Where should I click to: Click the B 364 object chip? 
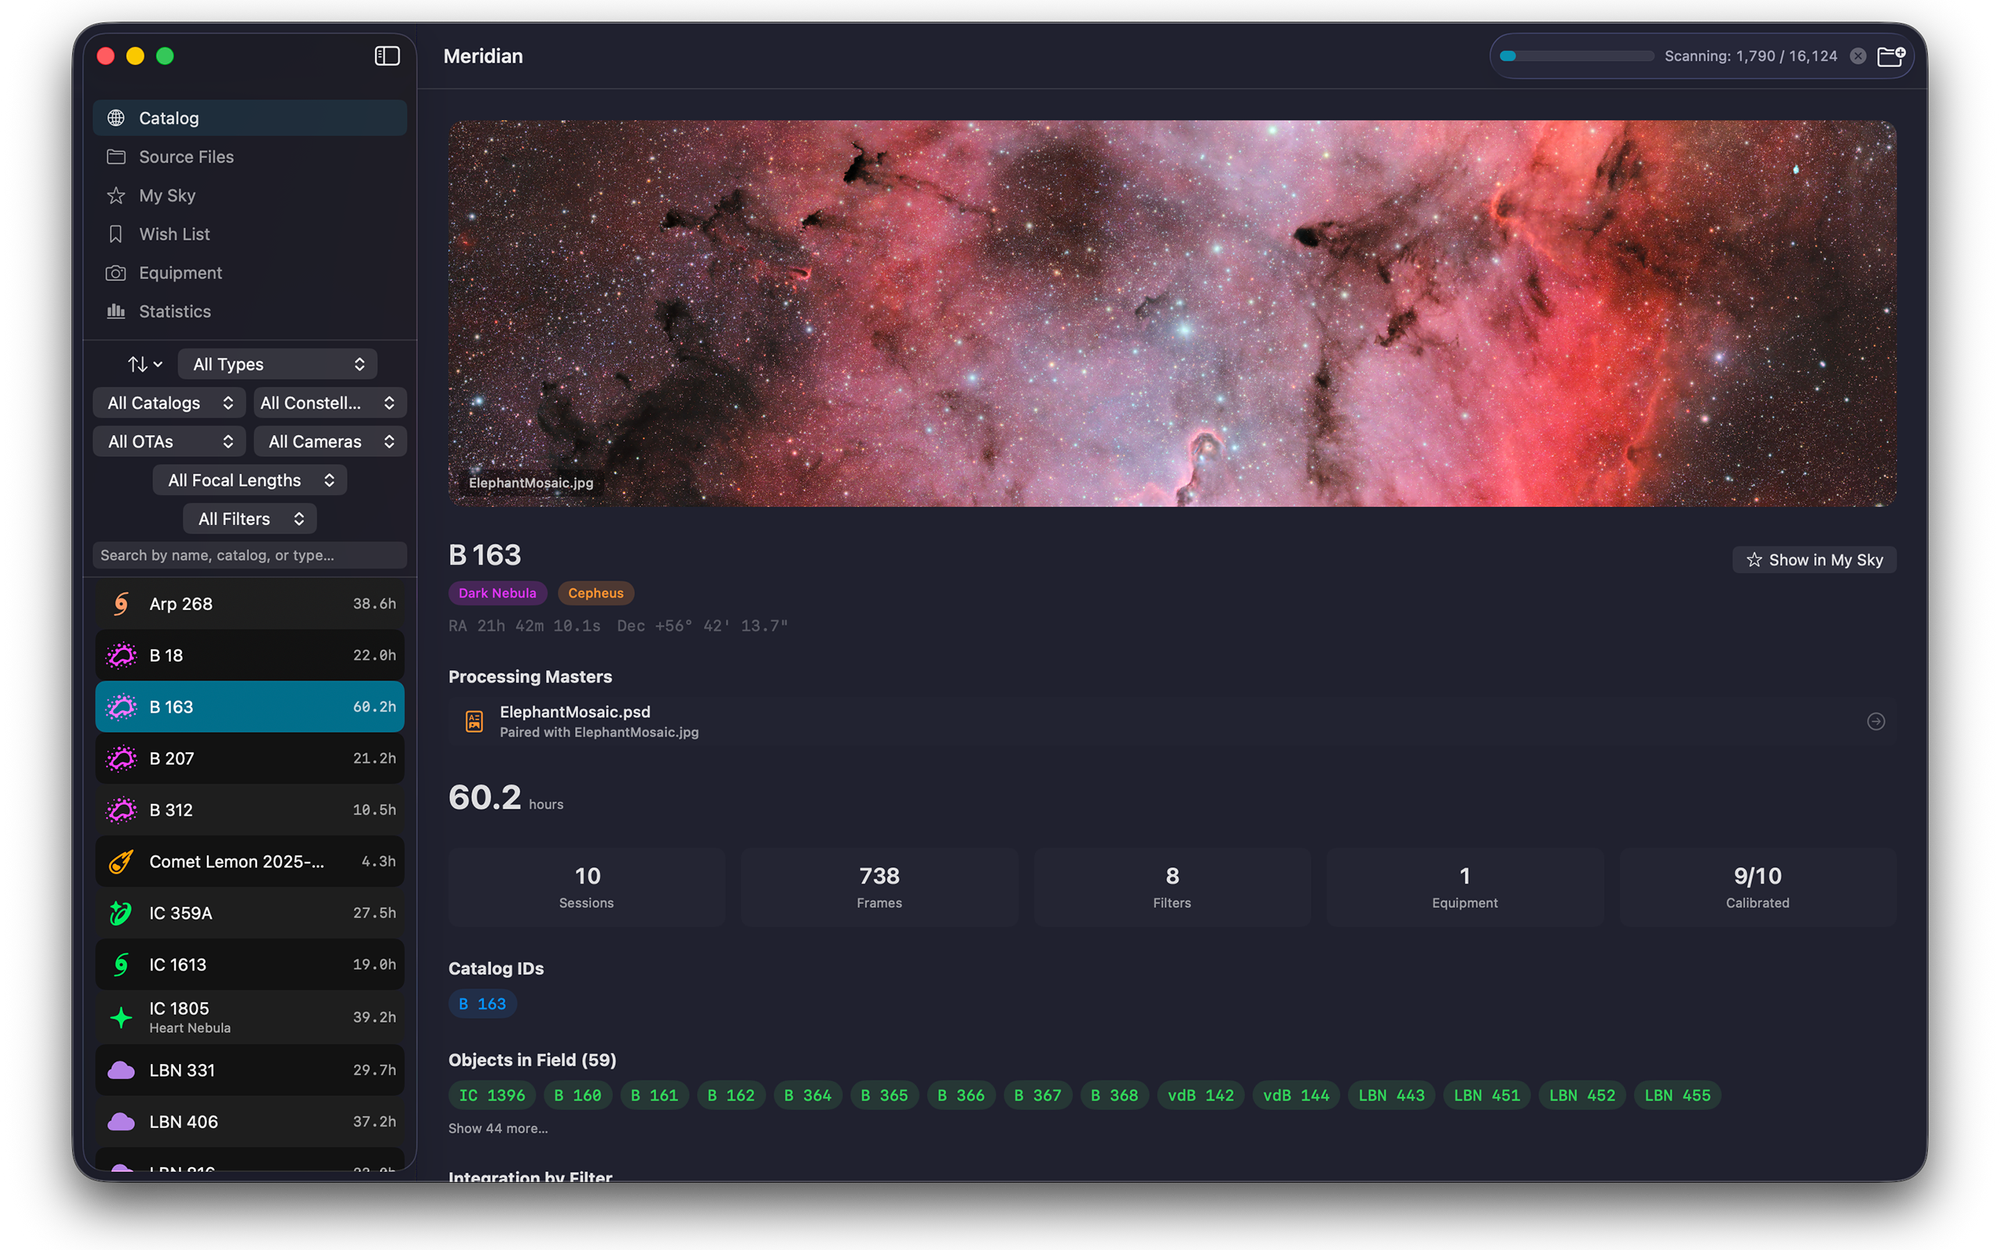808,1096
